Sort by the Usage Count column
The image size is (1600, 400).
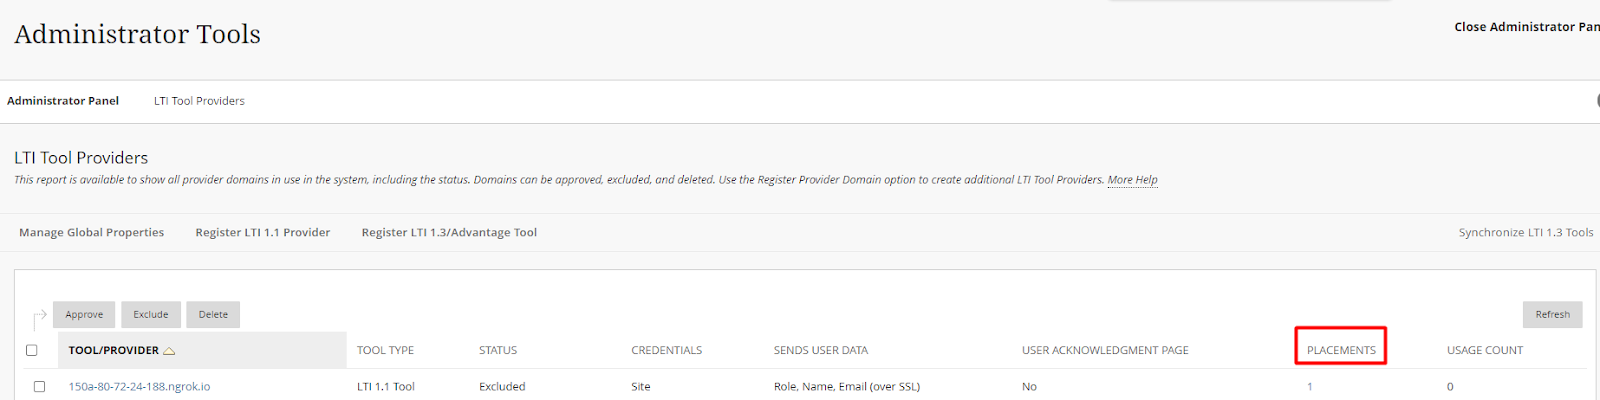pos(1484,351)
